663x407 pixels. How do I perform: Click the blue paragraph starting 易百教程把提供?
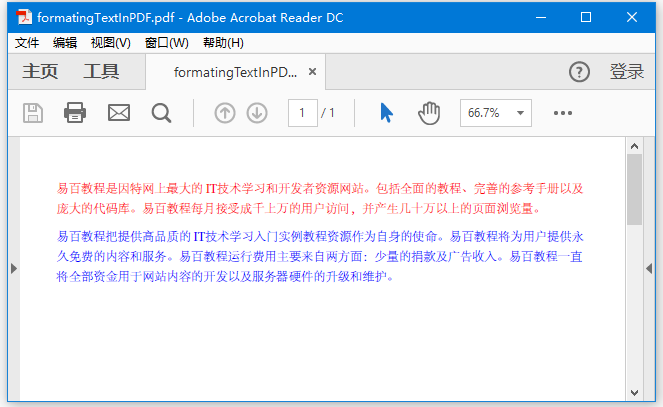tap(320, 256)
